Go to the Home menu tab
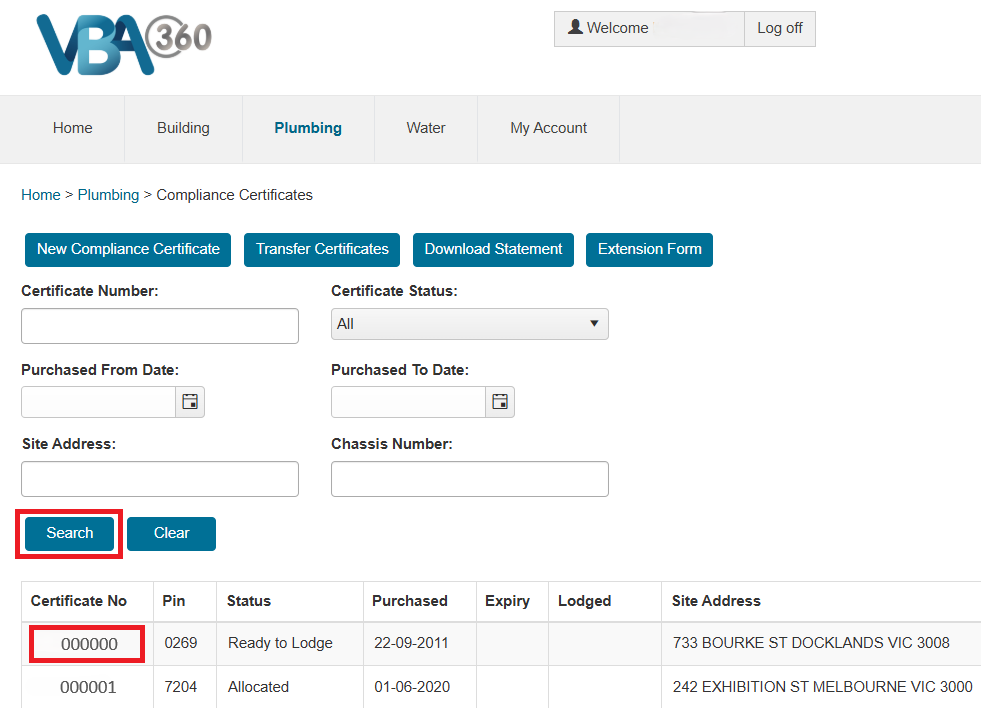Screen dimensions: 981x708 (73, 128)
